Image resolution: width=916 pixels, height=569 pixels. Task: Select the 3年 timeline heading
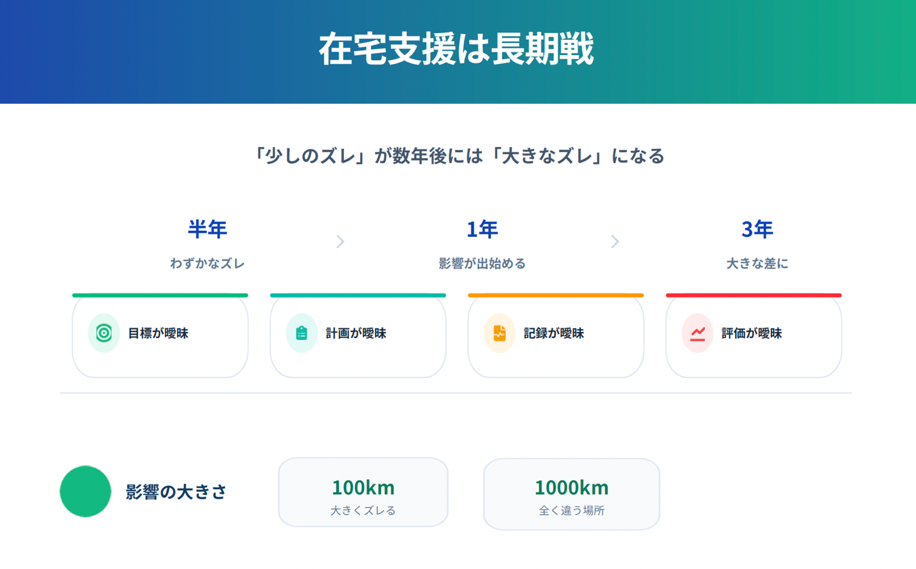(757, 229)
